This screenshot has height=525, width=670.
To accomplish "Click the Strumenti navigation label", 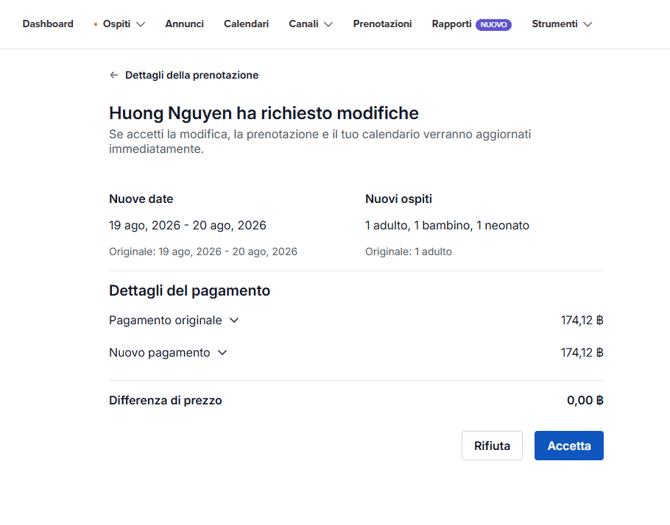I will click(554, 24).
